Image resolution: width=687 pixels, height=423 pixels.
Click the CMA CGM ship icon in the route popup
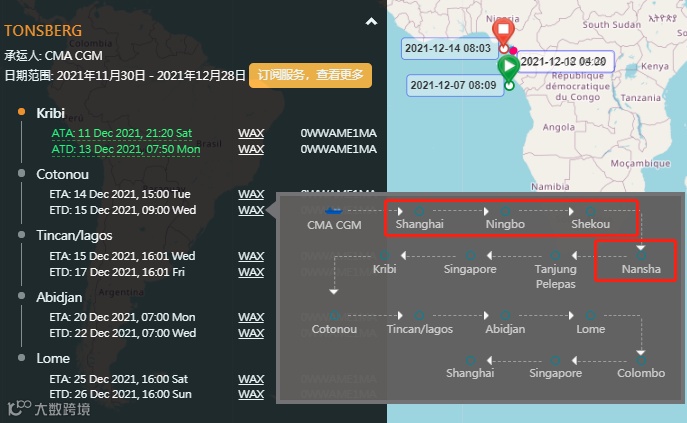(x=333, y=211)
